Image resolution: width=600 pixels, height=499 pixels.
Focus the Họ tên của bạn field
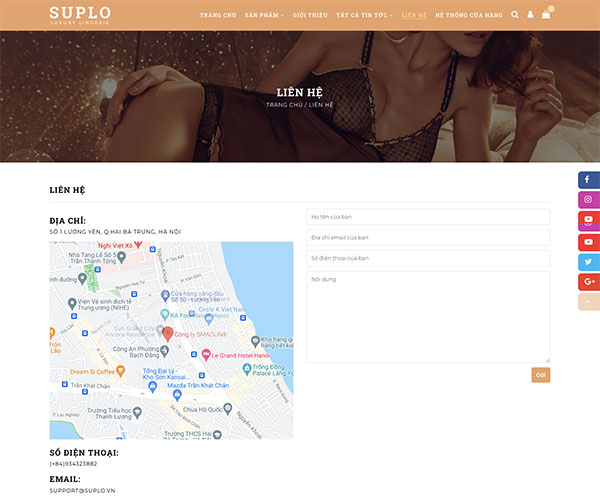[428, 217]
